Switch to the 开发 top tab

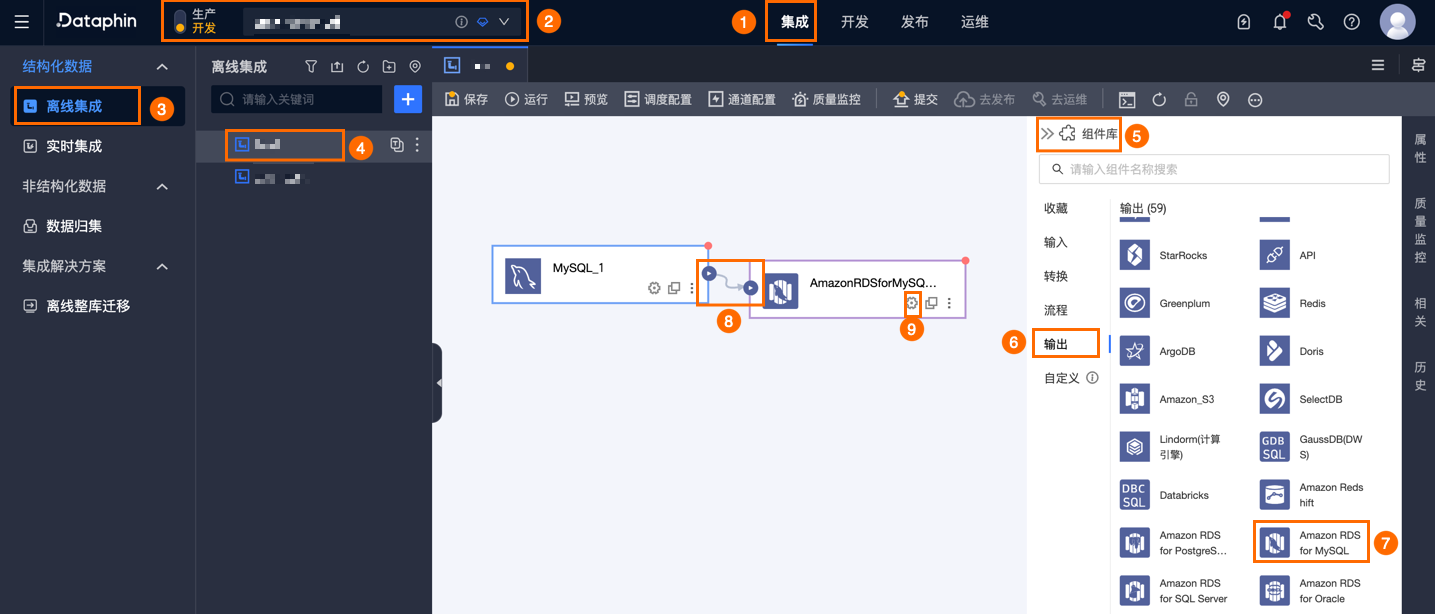click(854, 22)
